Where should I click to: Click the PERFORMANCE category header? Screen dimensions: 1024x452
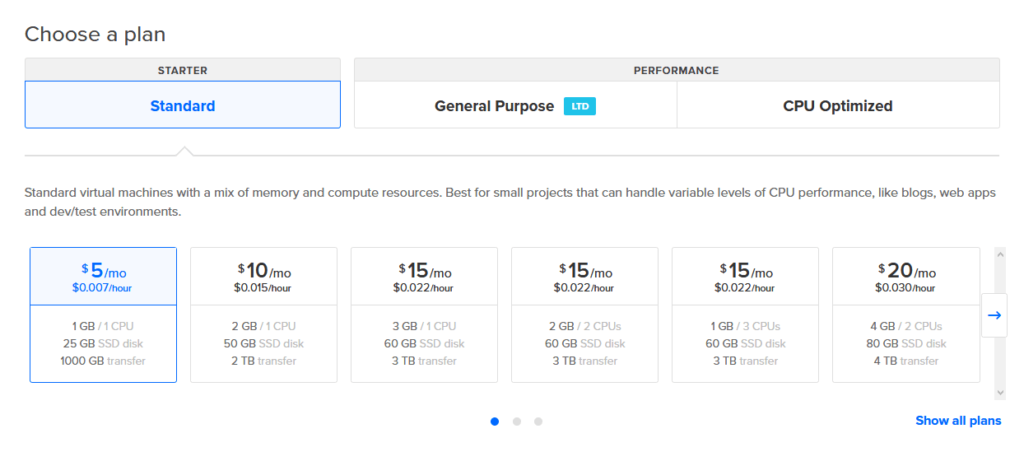pyautogui.click(x=676, y=70)
